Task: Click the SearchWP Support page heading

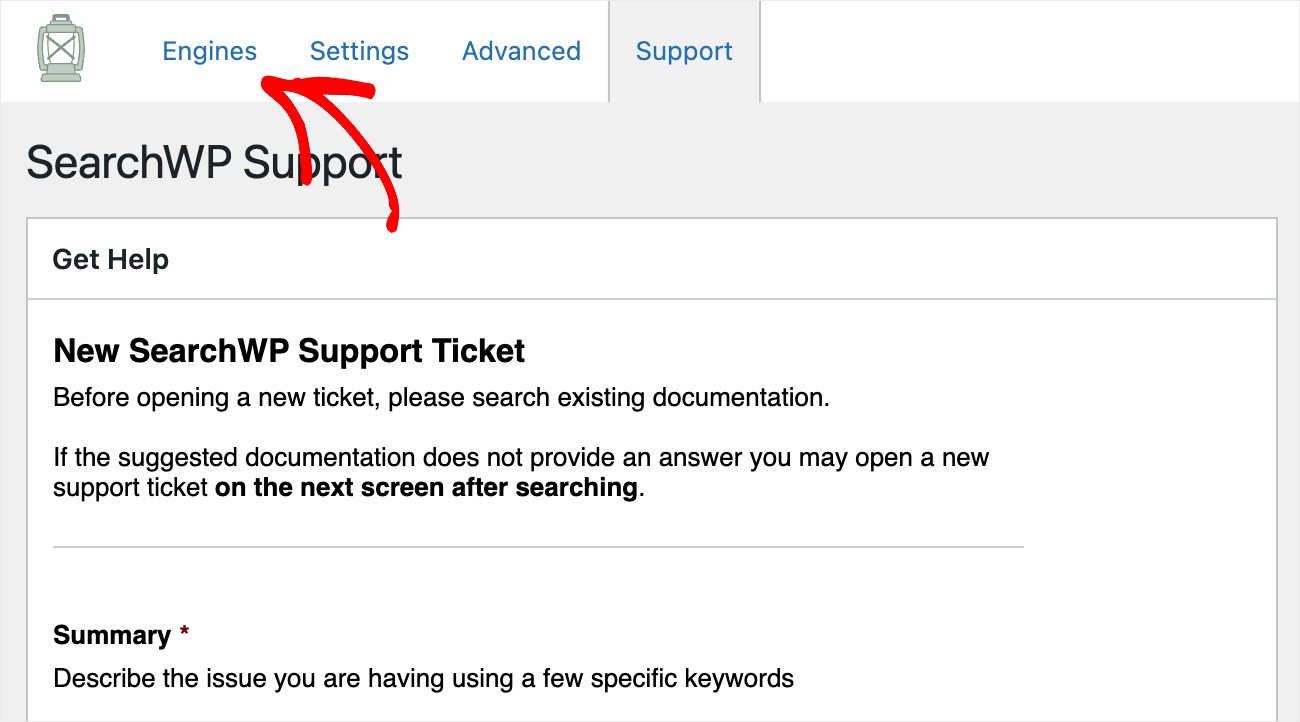Action: (x=214, y=162)
